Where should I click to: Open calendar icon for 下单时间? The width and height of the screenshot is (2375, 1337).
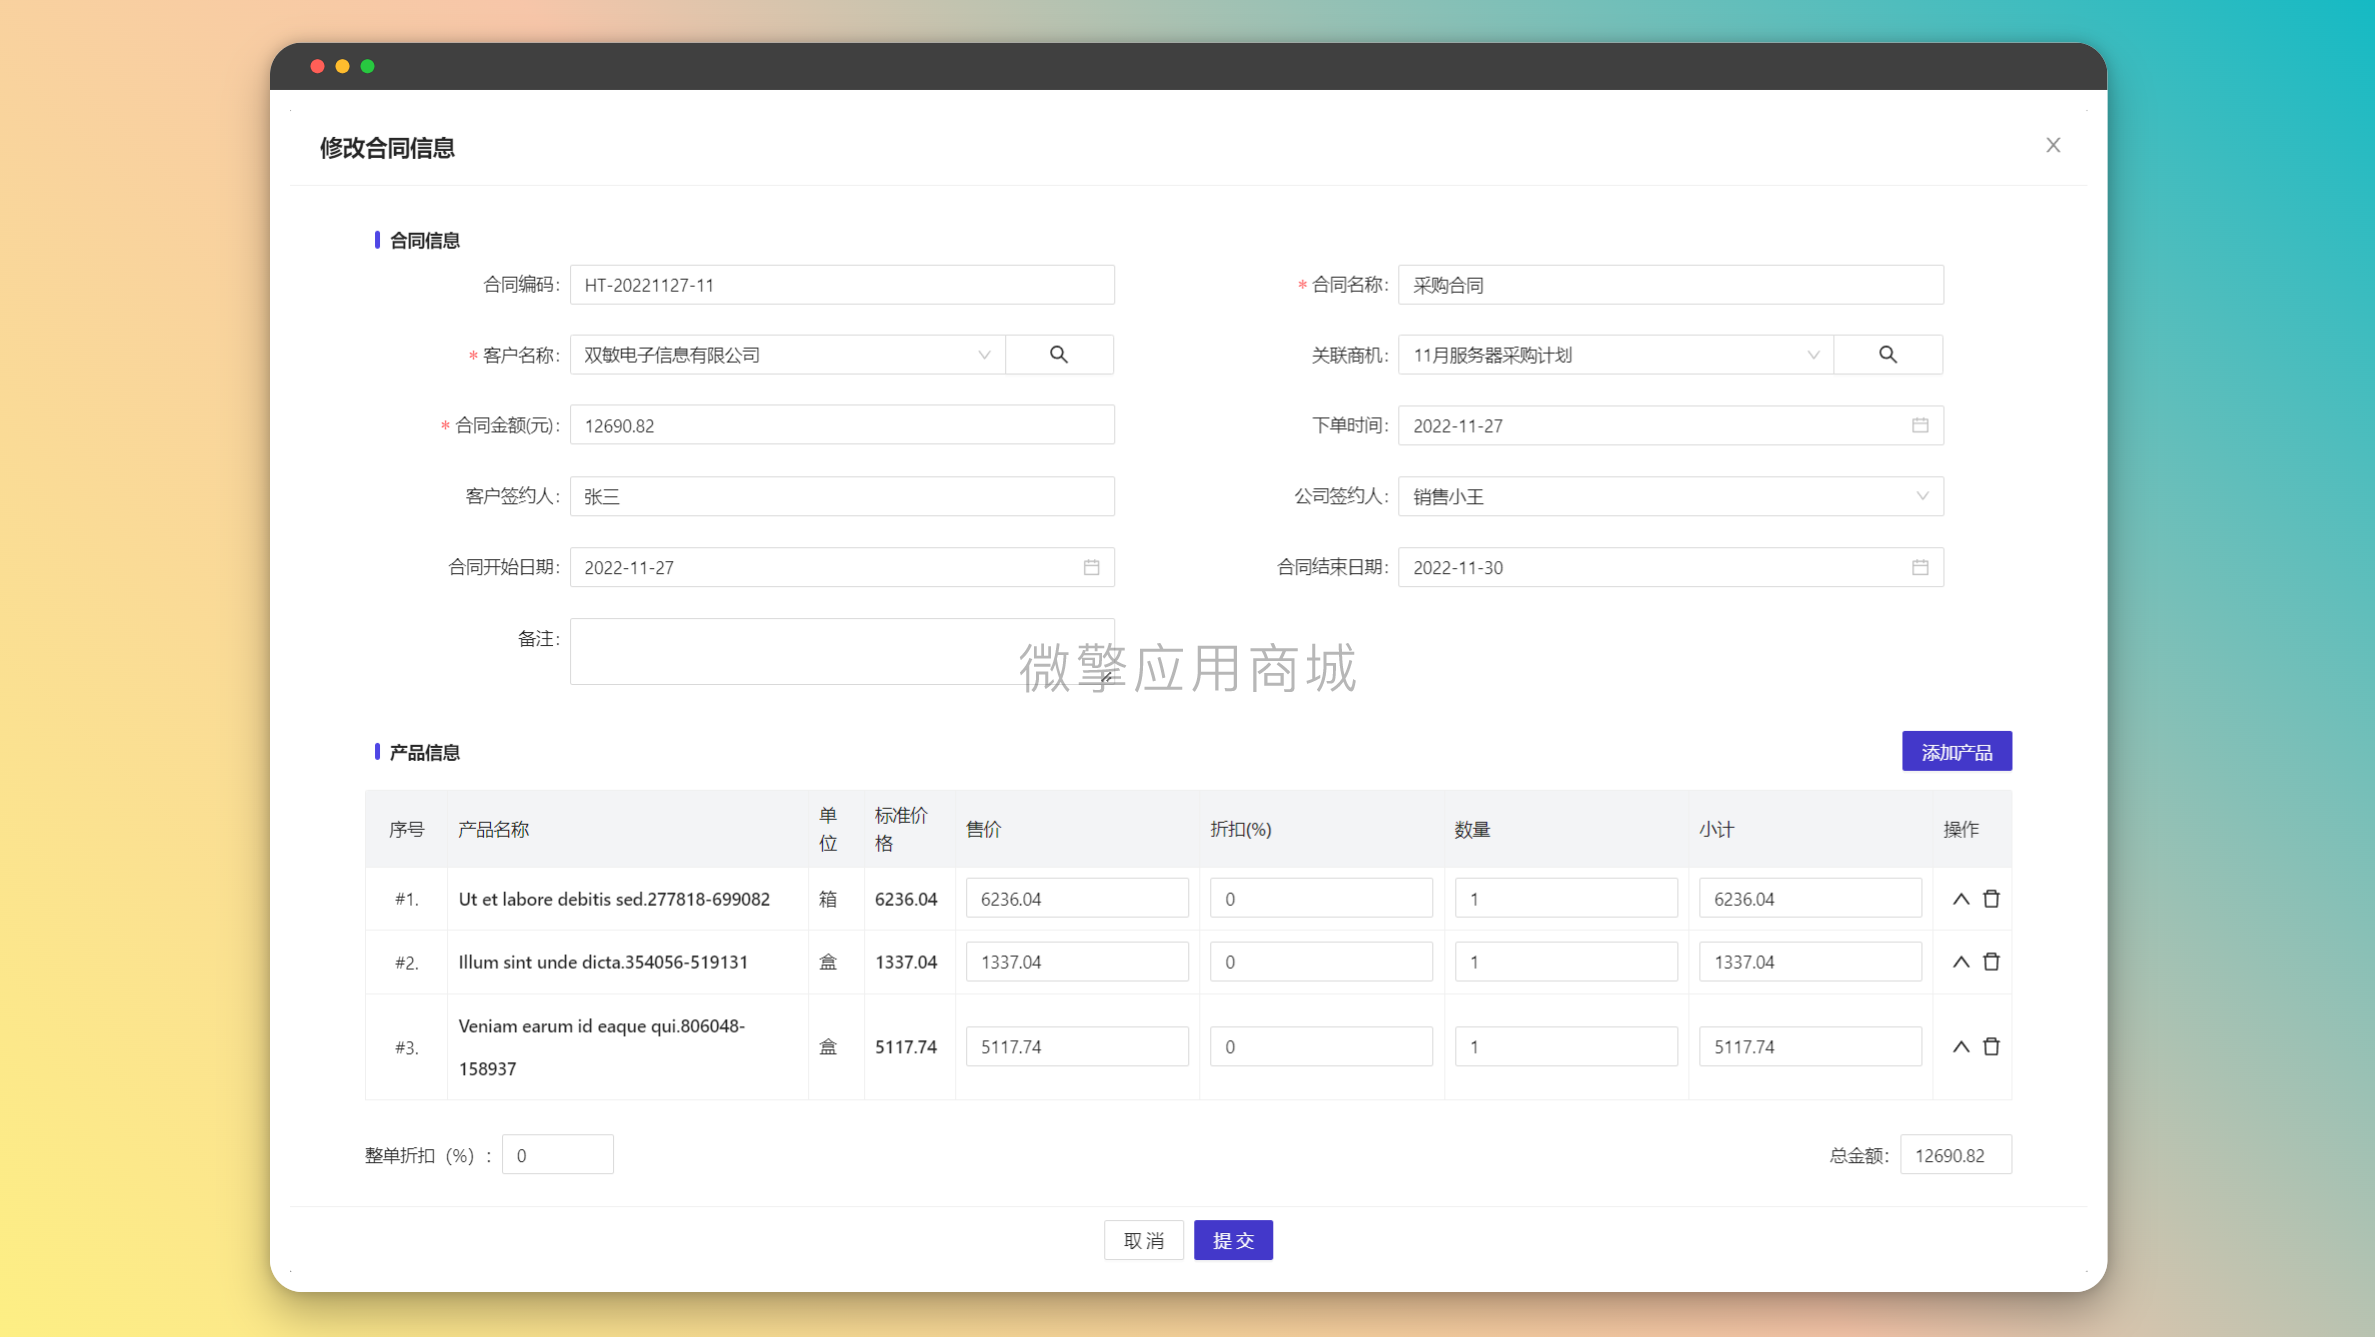click(1920, 425)
